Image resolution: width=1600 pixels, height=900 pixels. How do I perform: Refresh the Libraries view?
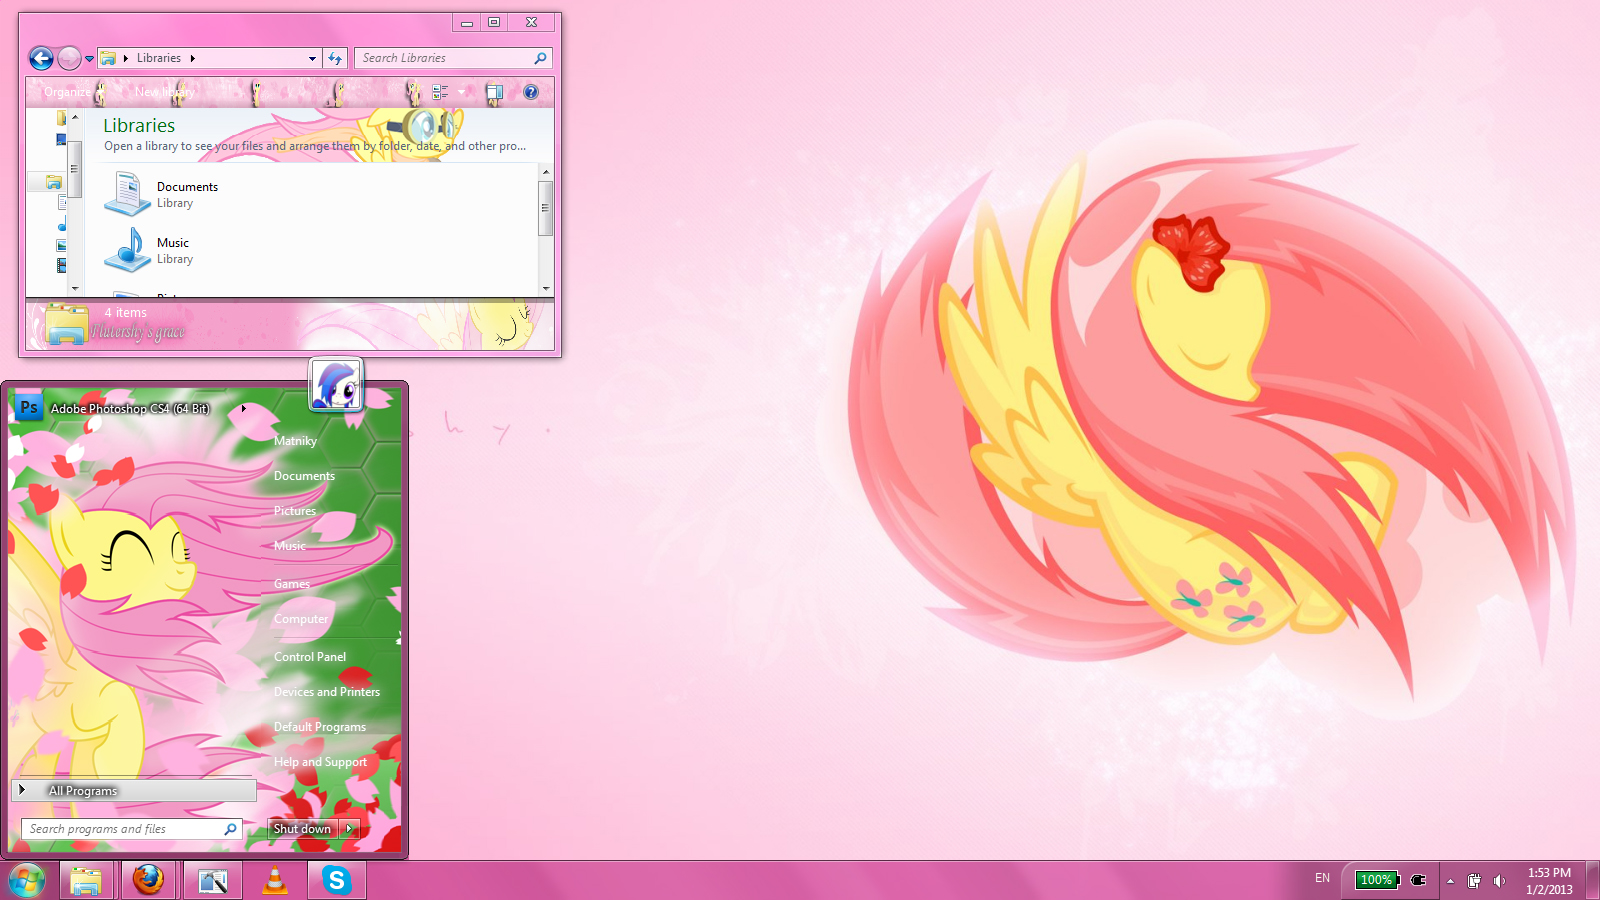point(335,59)
